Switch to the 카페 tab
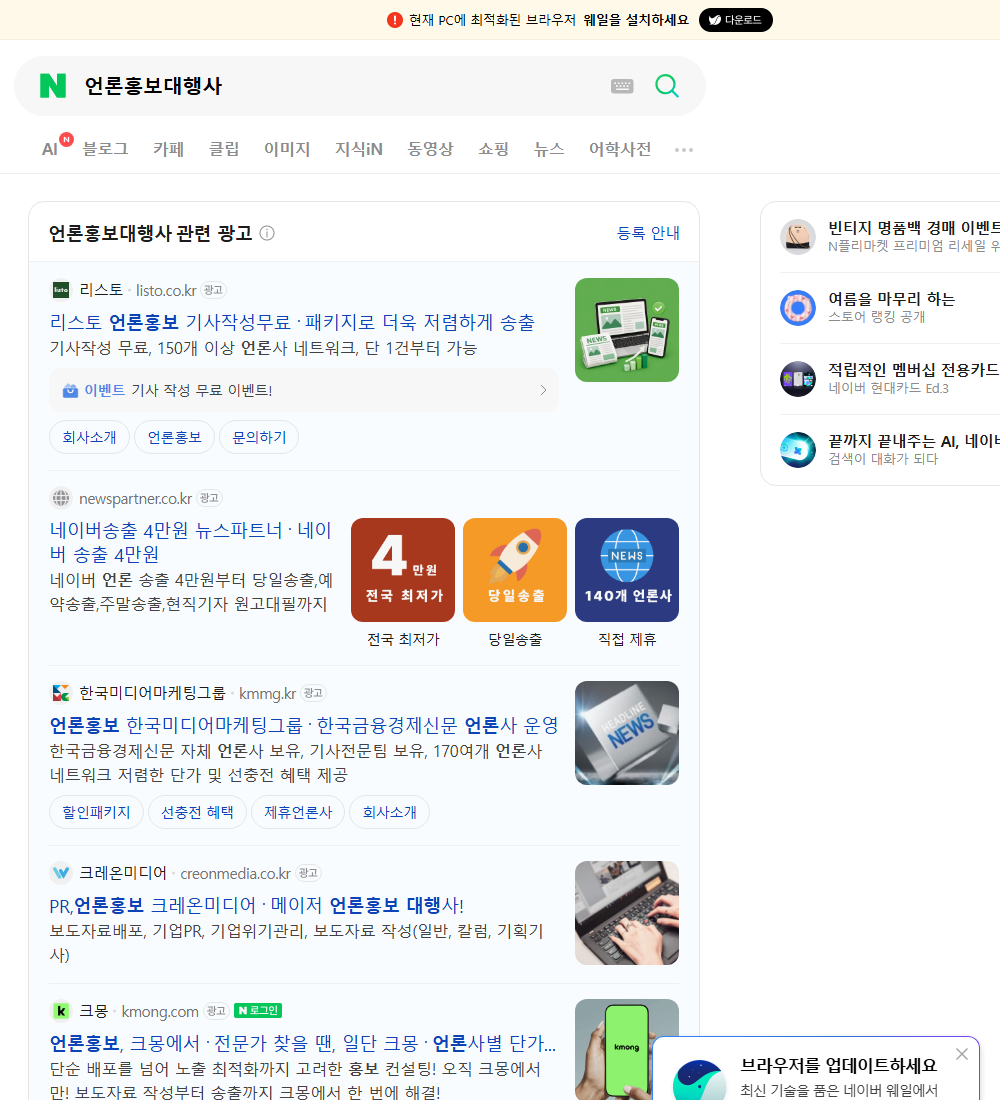1000x1100 pixels. [x=168, y=149]
